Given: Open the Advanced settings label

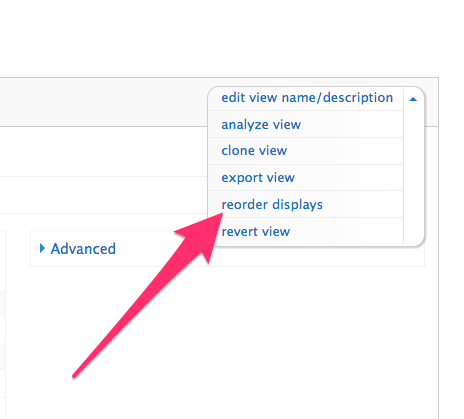Looking at the screenshot, I should pos(83,249).
